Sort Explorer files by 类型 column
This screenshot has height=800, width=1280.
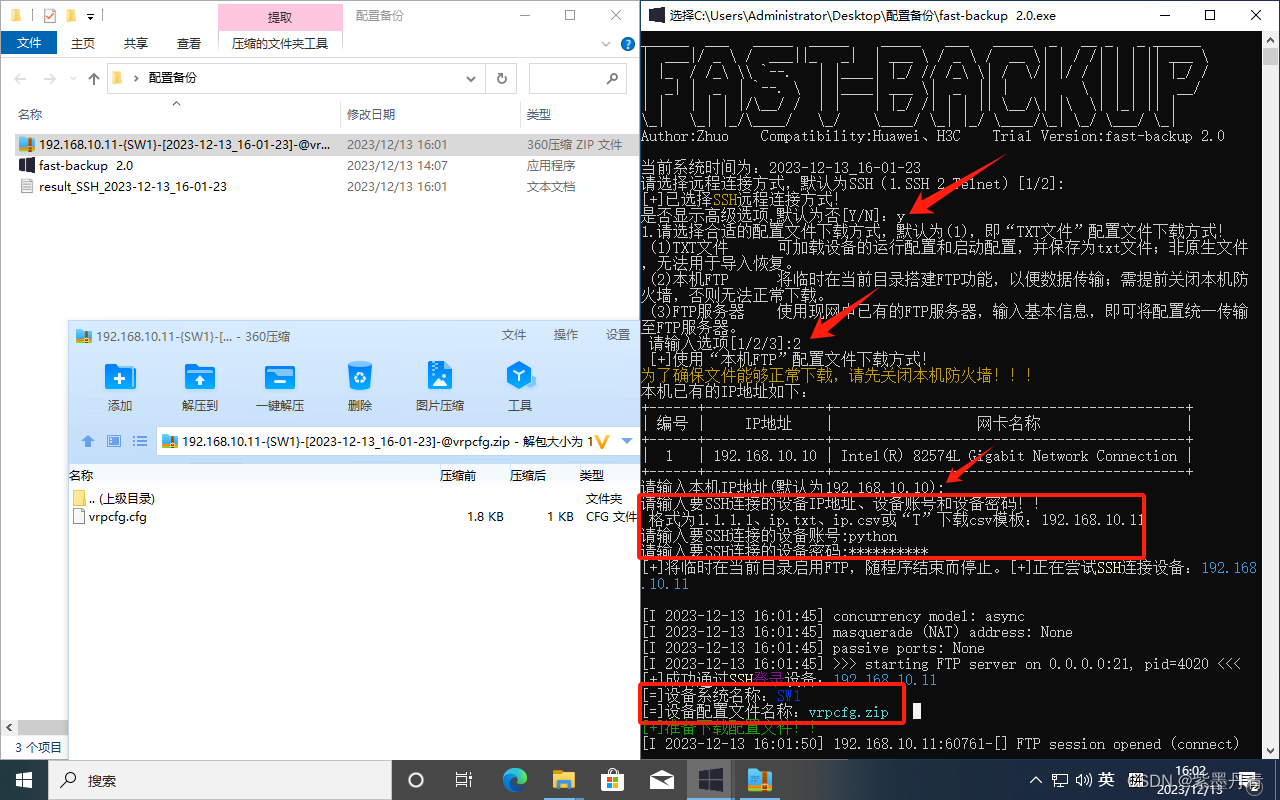(x=539, y=114)
